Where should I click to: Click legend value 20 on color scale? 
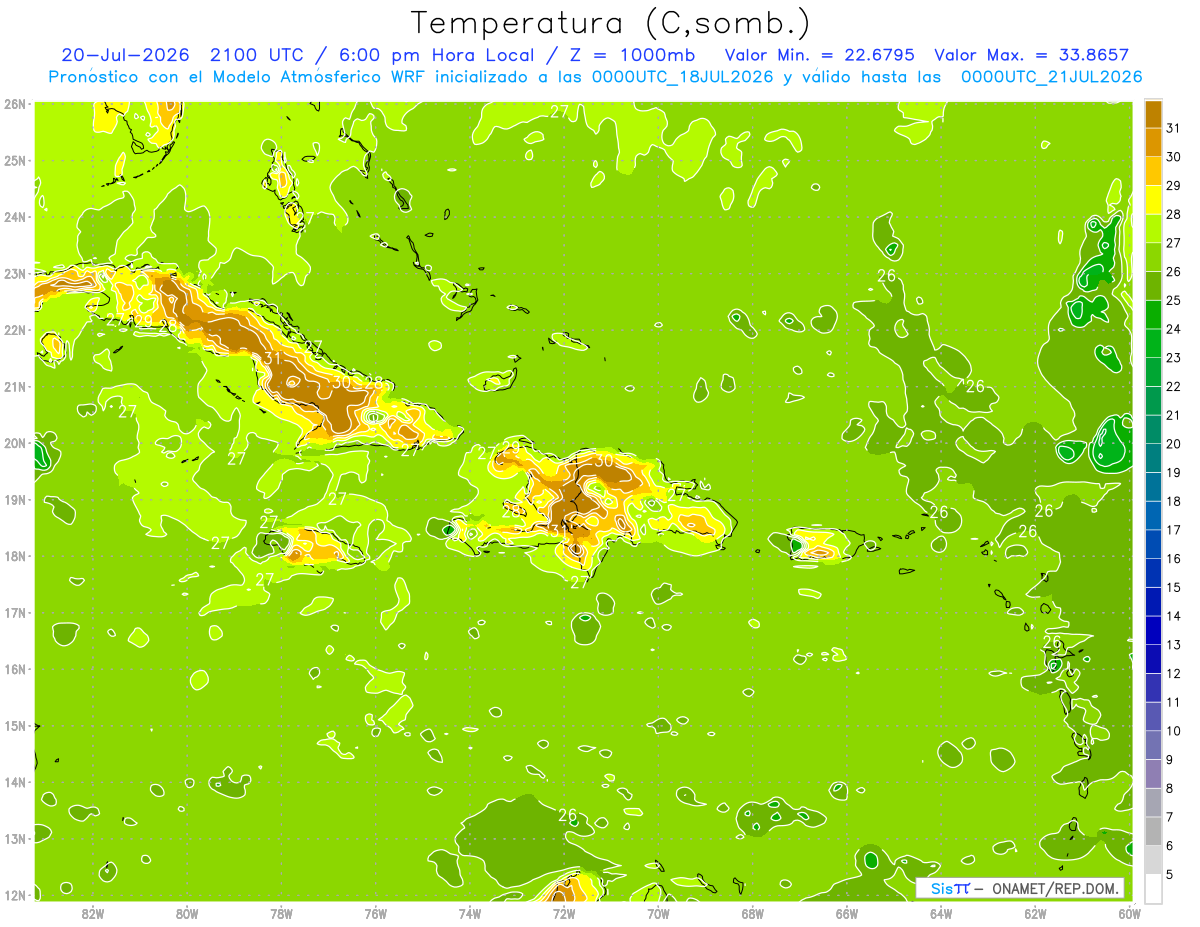[x=1174, y=443]
